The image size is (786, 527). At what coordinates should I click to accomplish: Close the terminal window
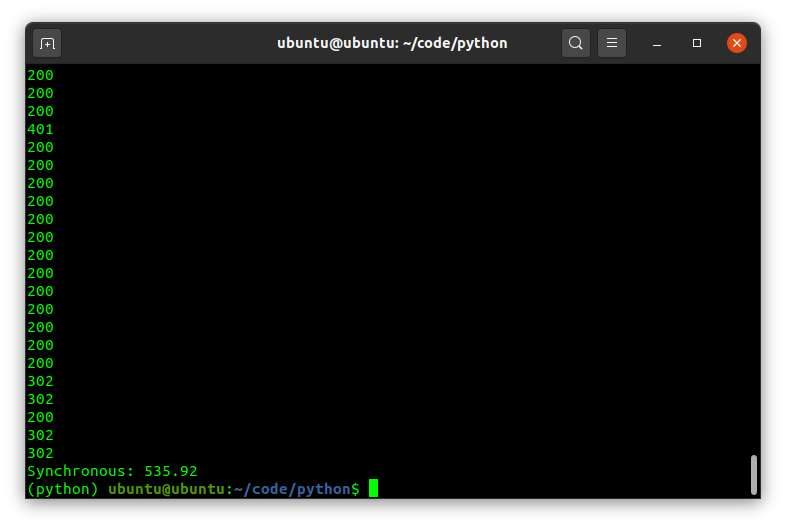pos(737,43)
